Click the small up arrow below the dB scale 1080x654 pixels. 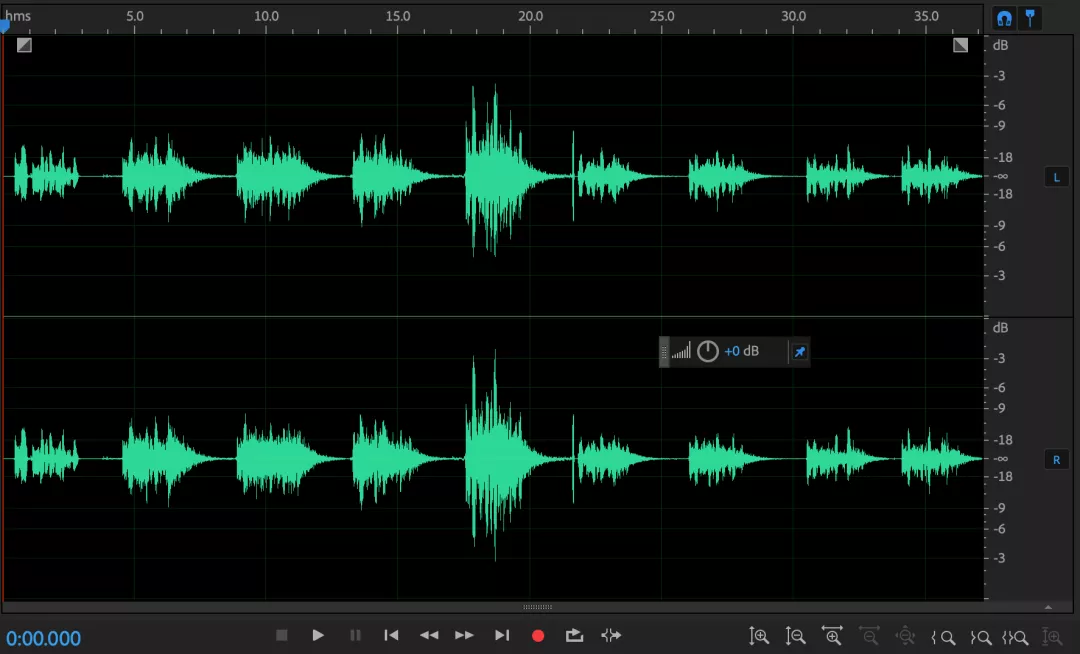1048,607
